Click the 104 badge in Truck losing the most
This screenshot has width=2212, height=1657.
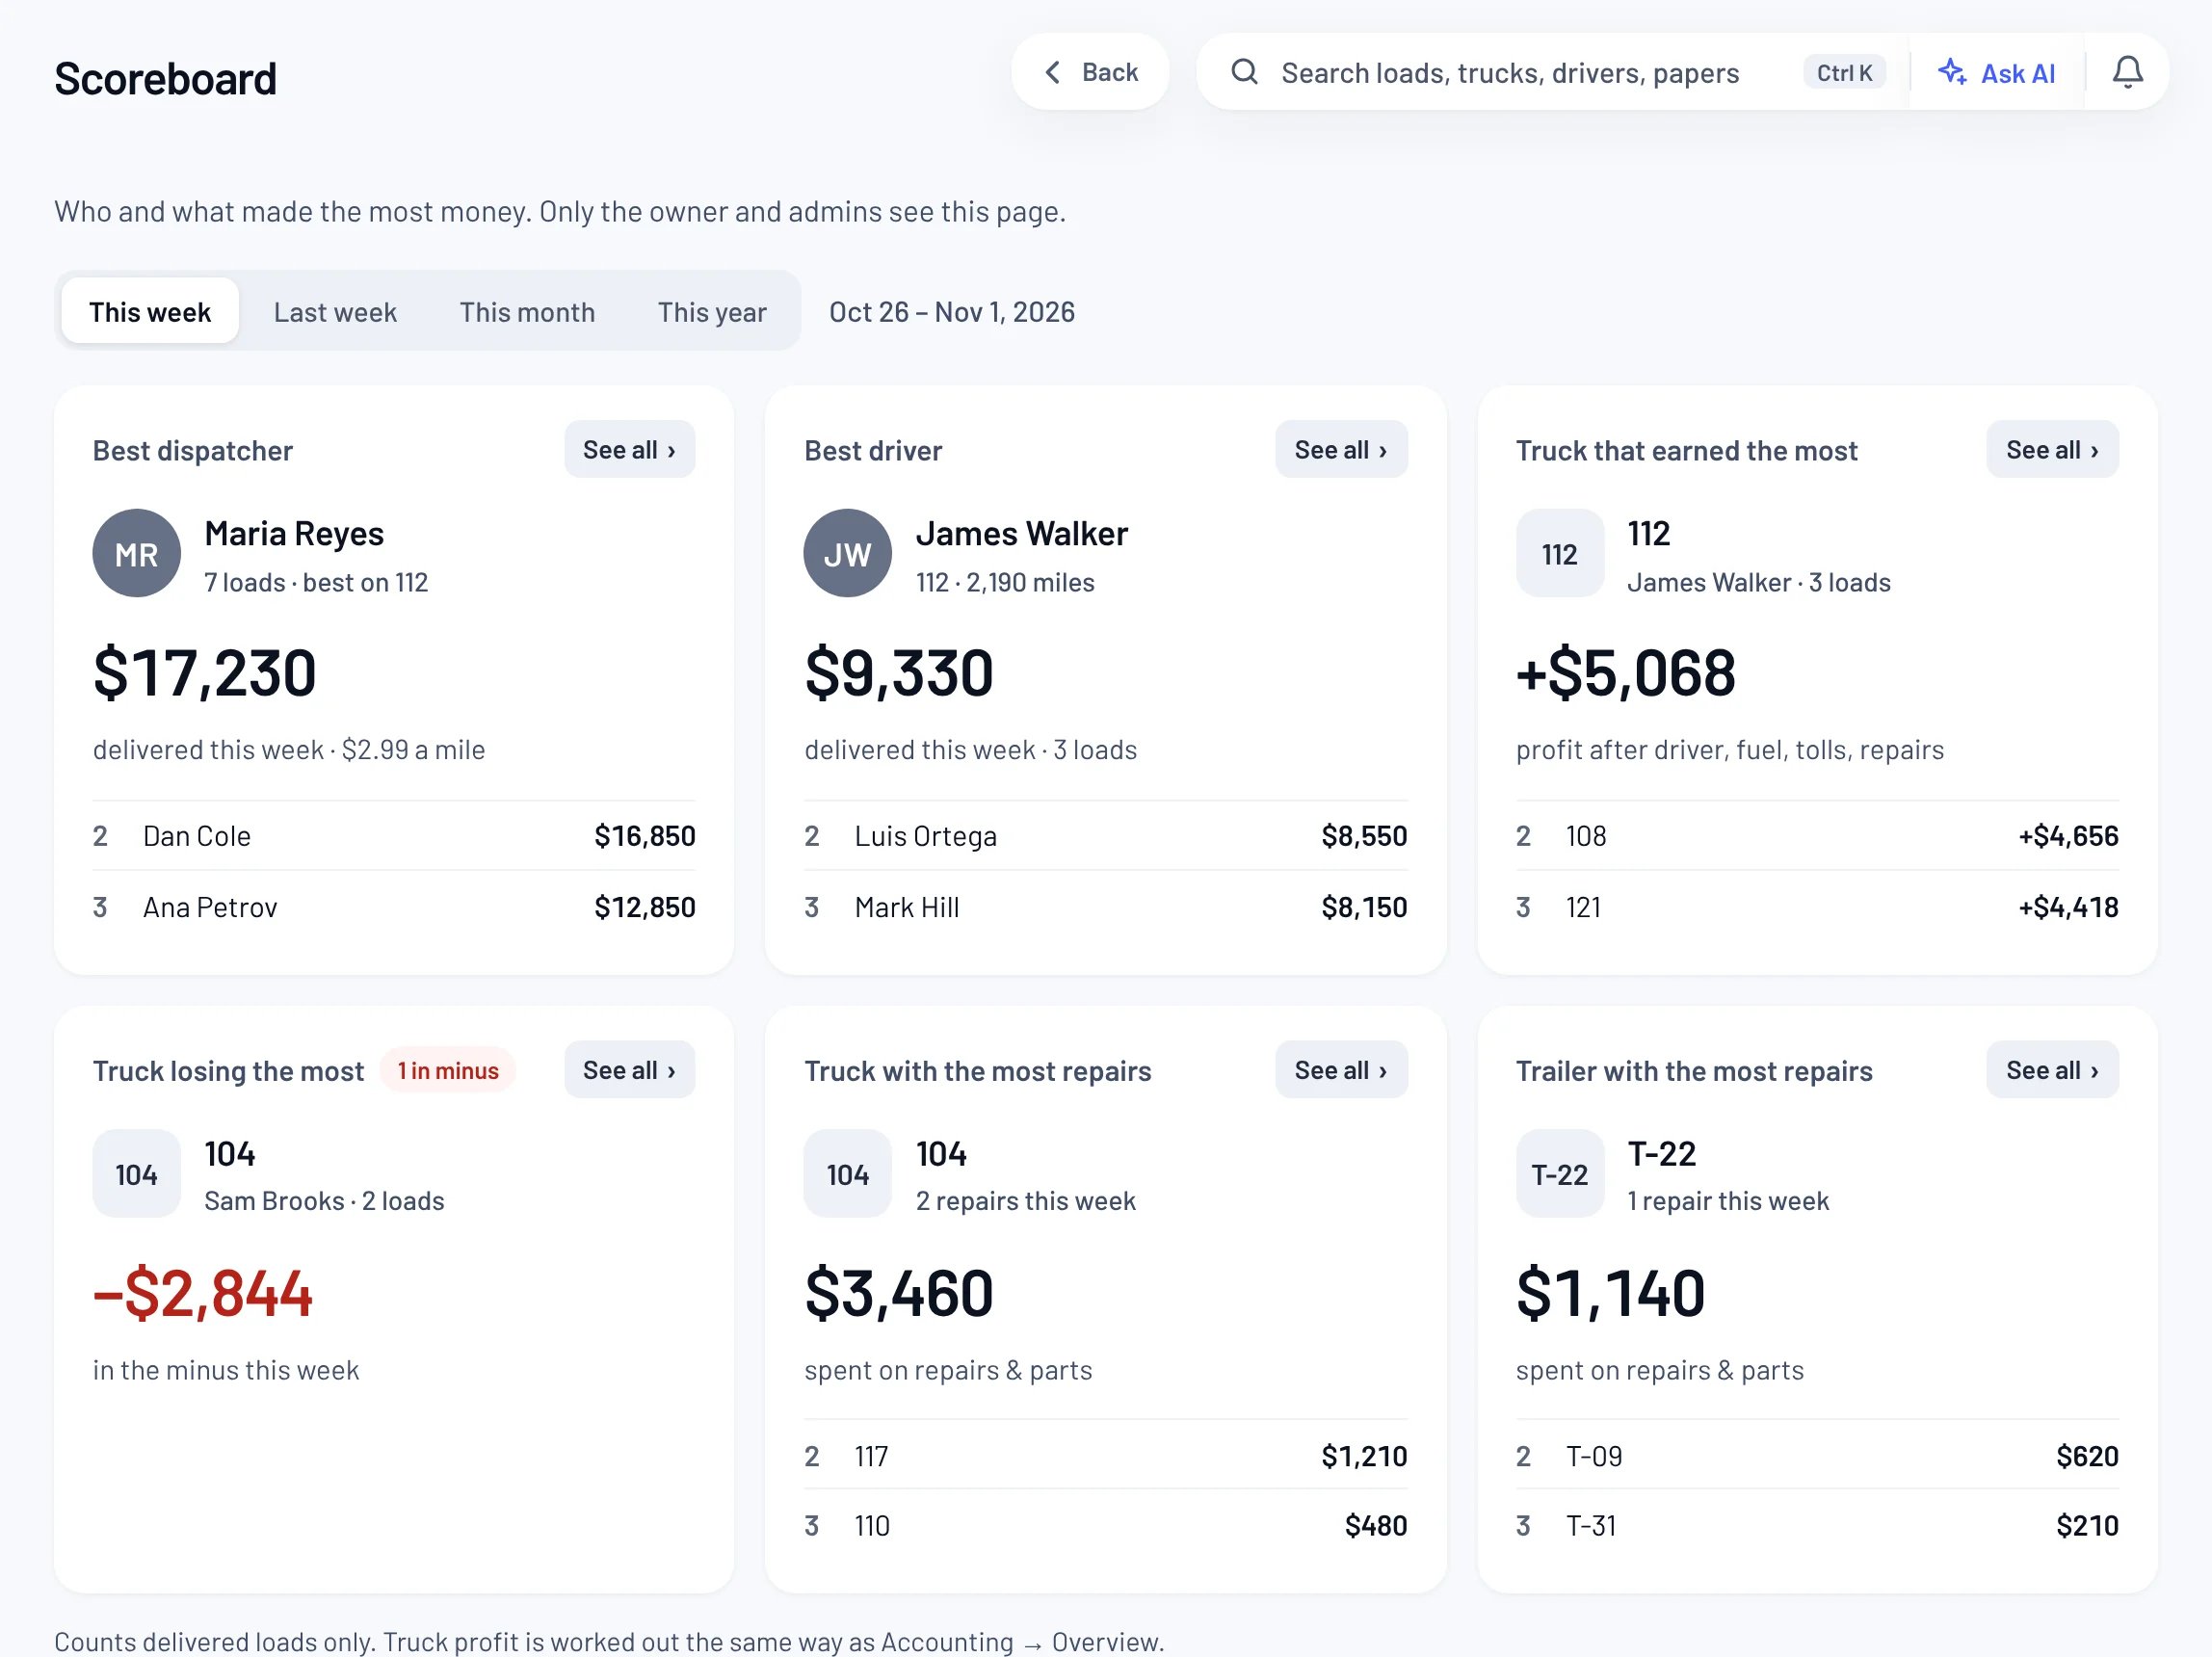(137, 1173)
